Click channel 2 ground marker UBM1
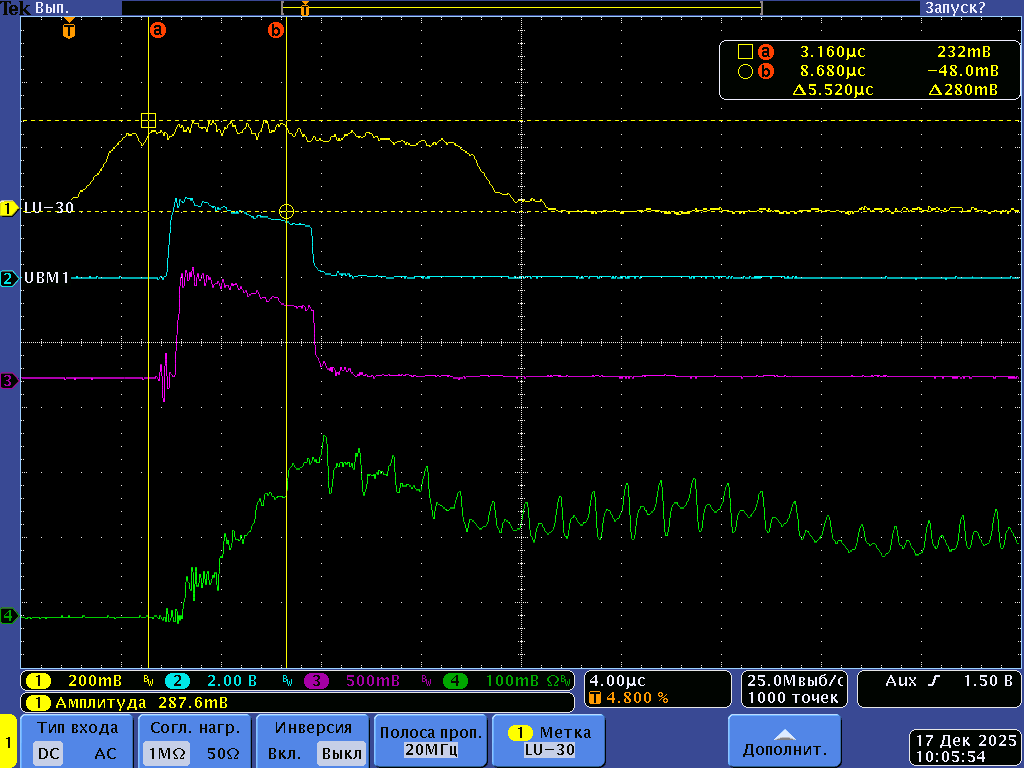Screen dimensions: 1024x768 tap(9, 278)
